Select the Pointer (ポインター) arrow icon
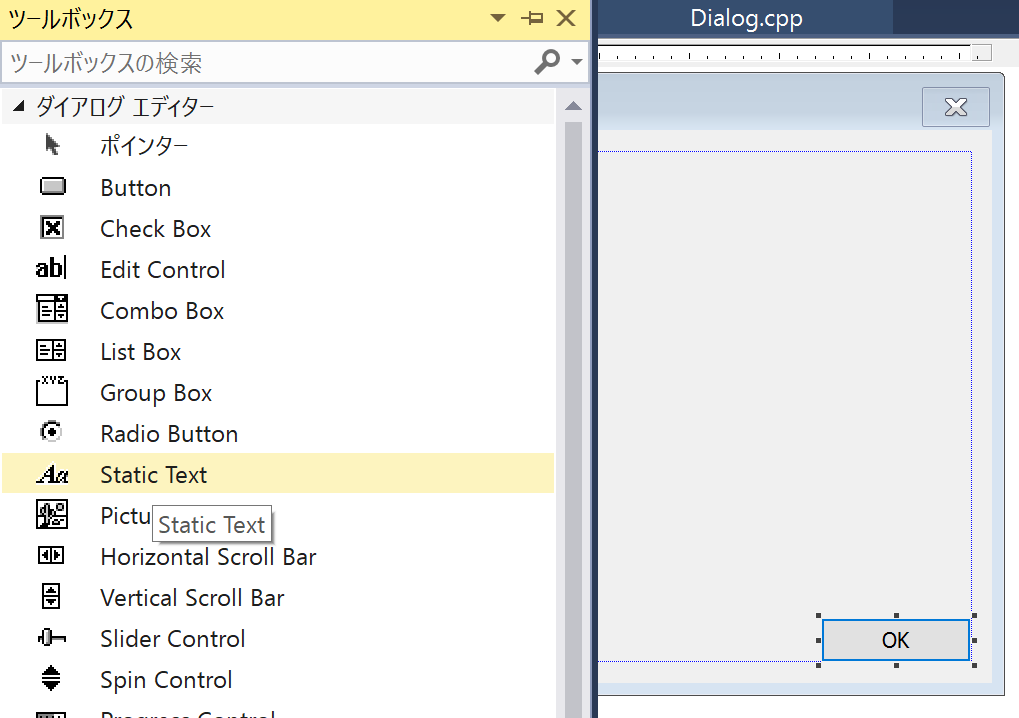 (52, 145)
